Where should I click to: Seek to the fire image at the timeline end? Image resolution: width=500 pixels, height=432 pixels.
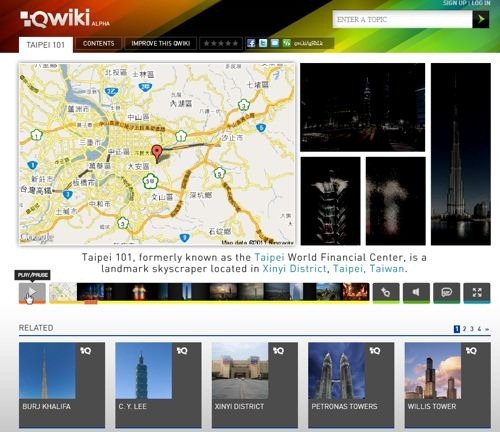356,292
